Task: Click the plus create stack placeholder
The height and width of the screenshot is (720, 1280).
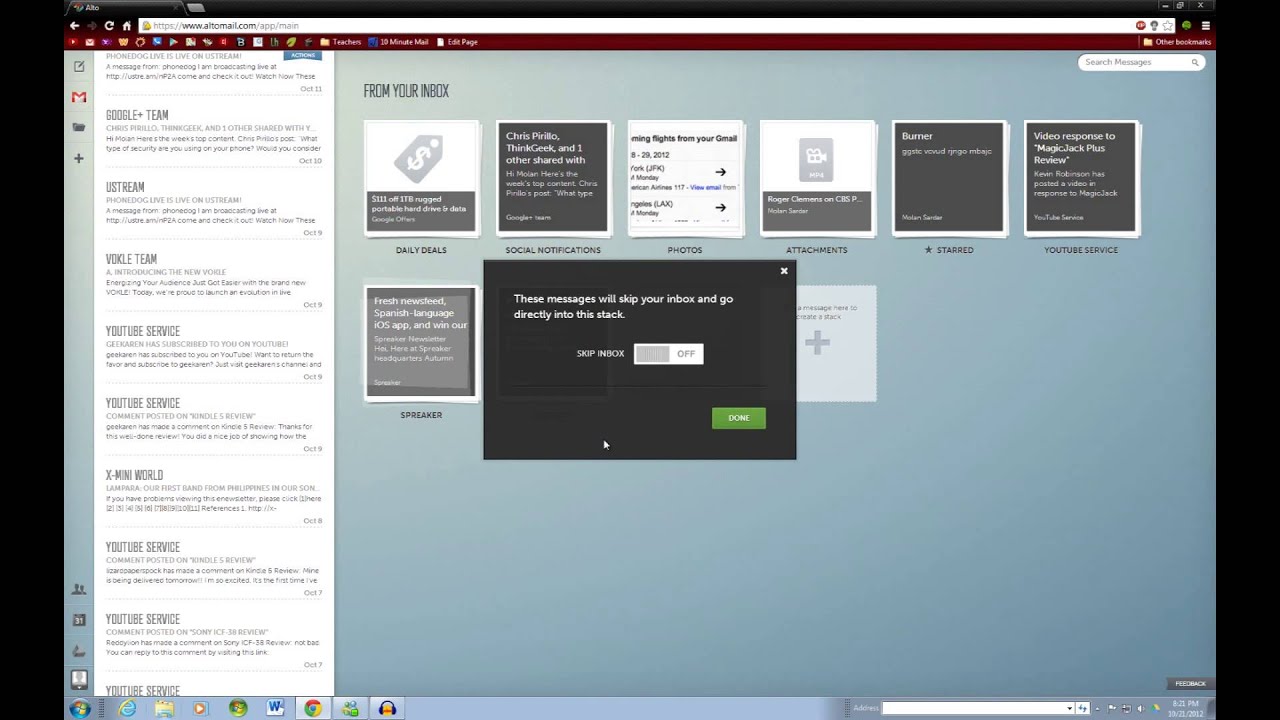Action: tap(817, 343)
